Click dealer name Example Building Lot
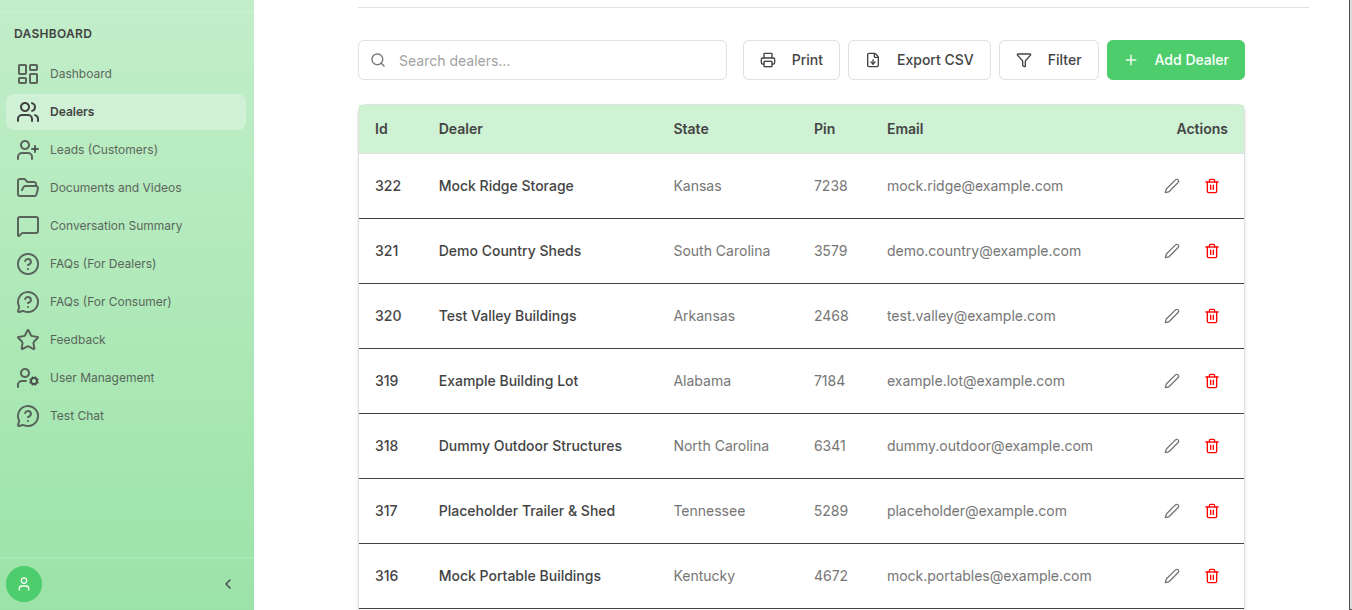1352x610 pixels. (x=509, y=381)
